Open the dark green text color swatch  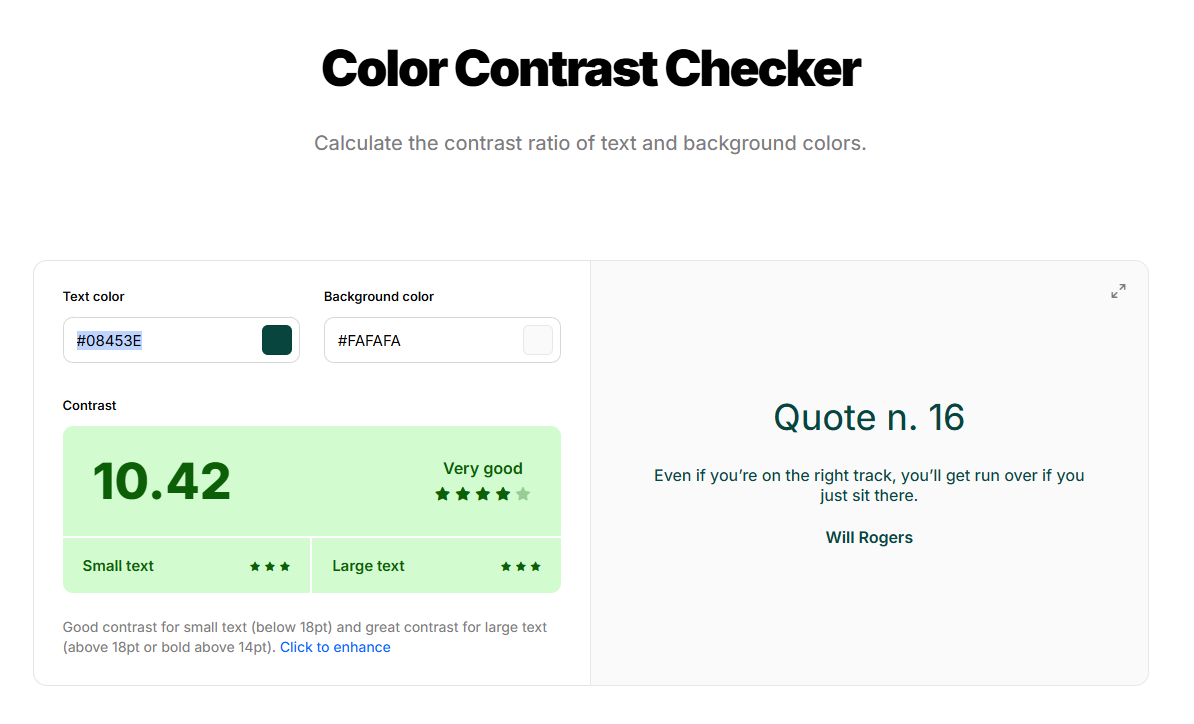coord(277,340)
